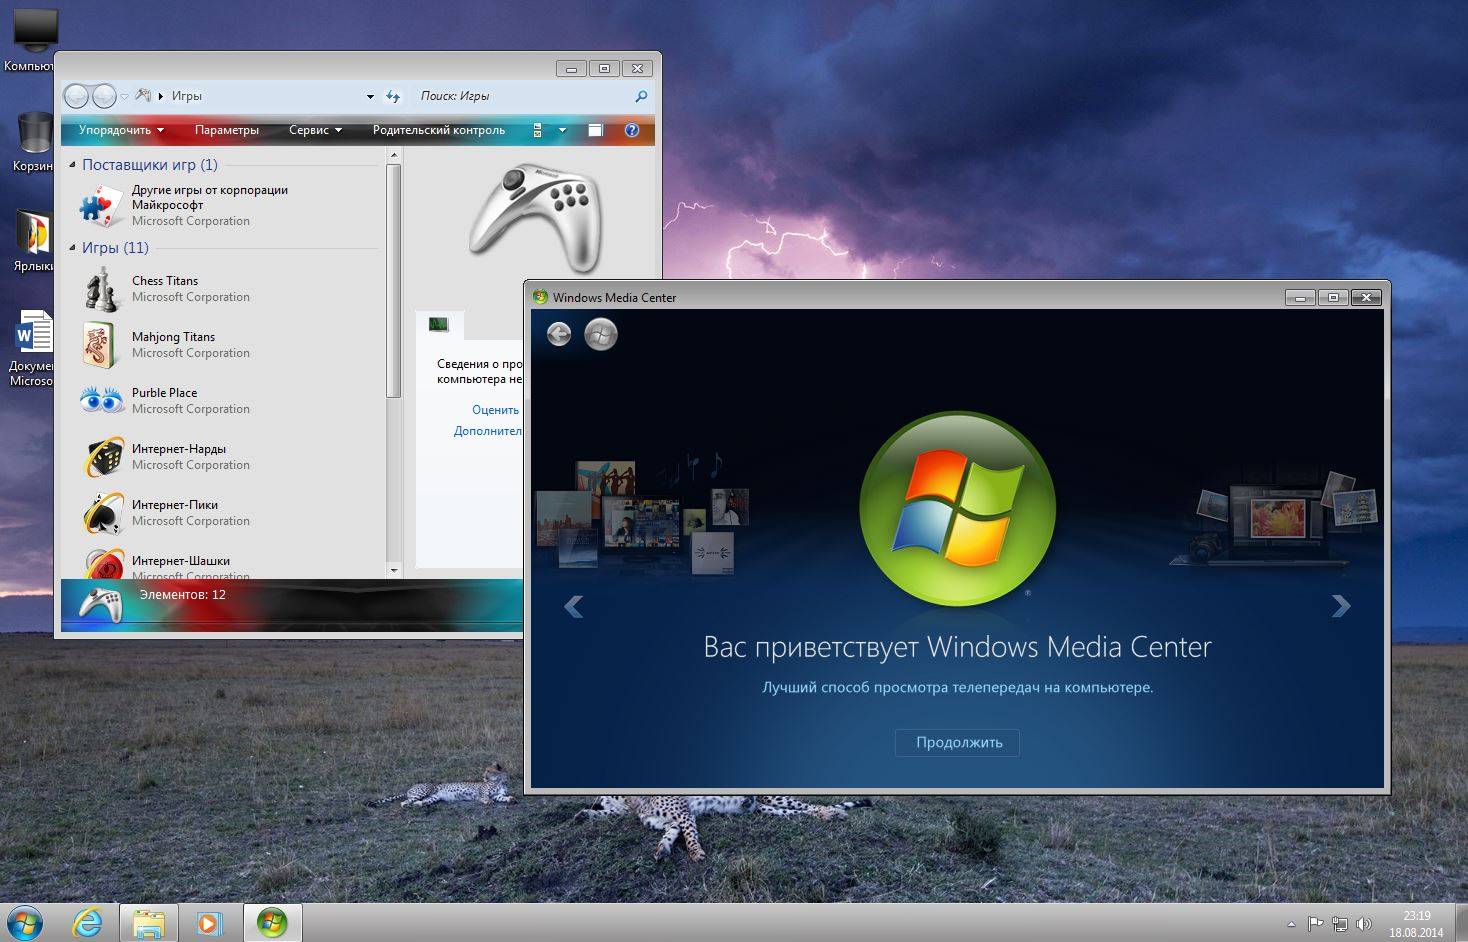
Task: Click the Media Center green start logo button
Action: pyautogui.click(x=601, y=334)
